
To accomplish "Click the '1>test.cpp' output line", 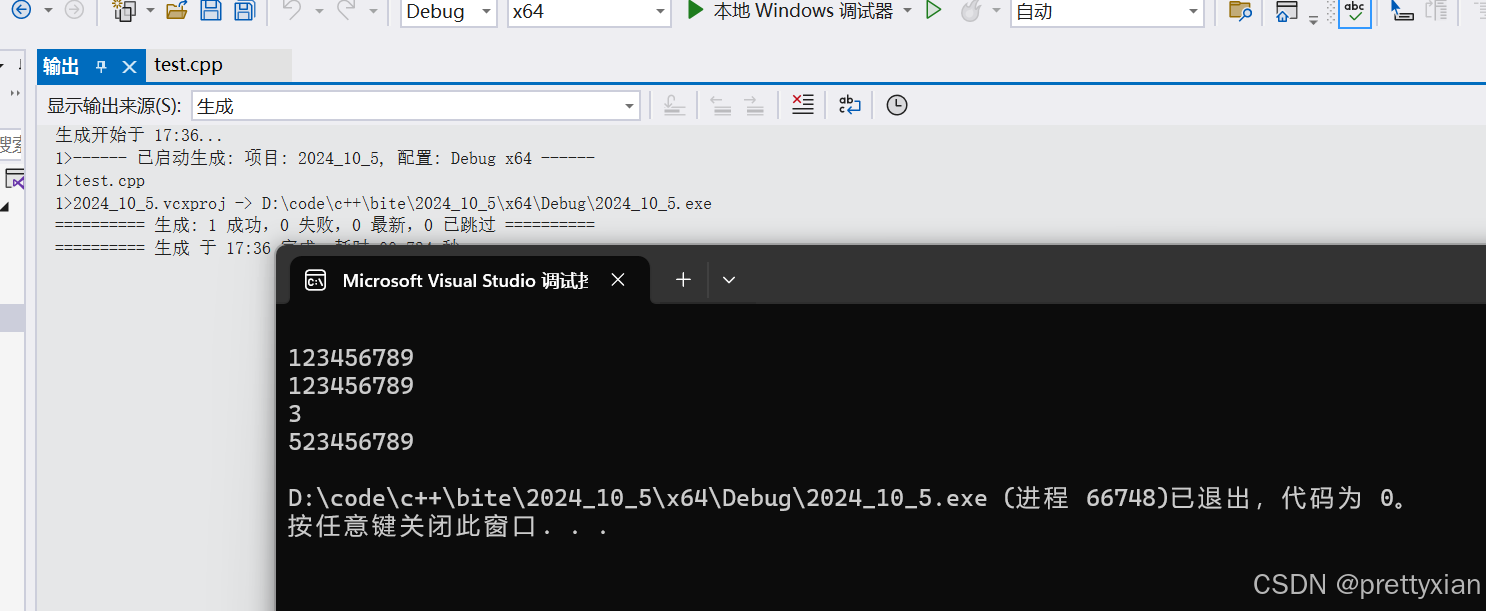I will 100,181.
